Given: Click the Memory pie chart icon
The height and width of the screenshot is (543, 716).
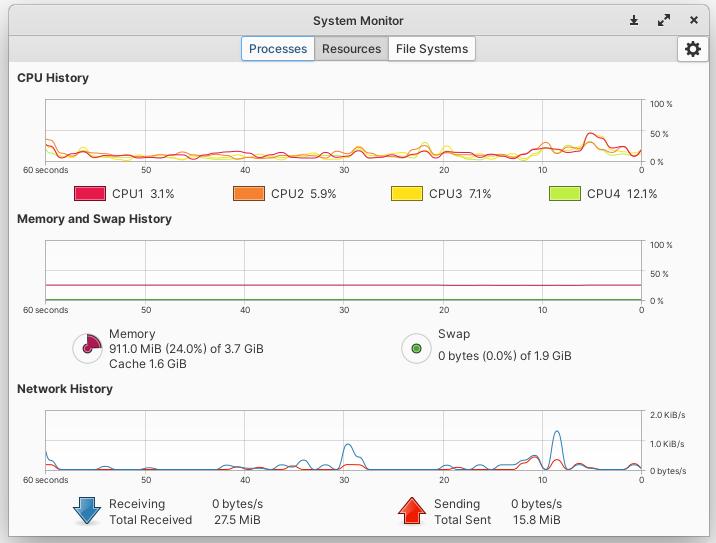Looking at the screenshot, I should [88, 348].
